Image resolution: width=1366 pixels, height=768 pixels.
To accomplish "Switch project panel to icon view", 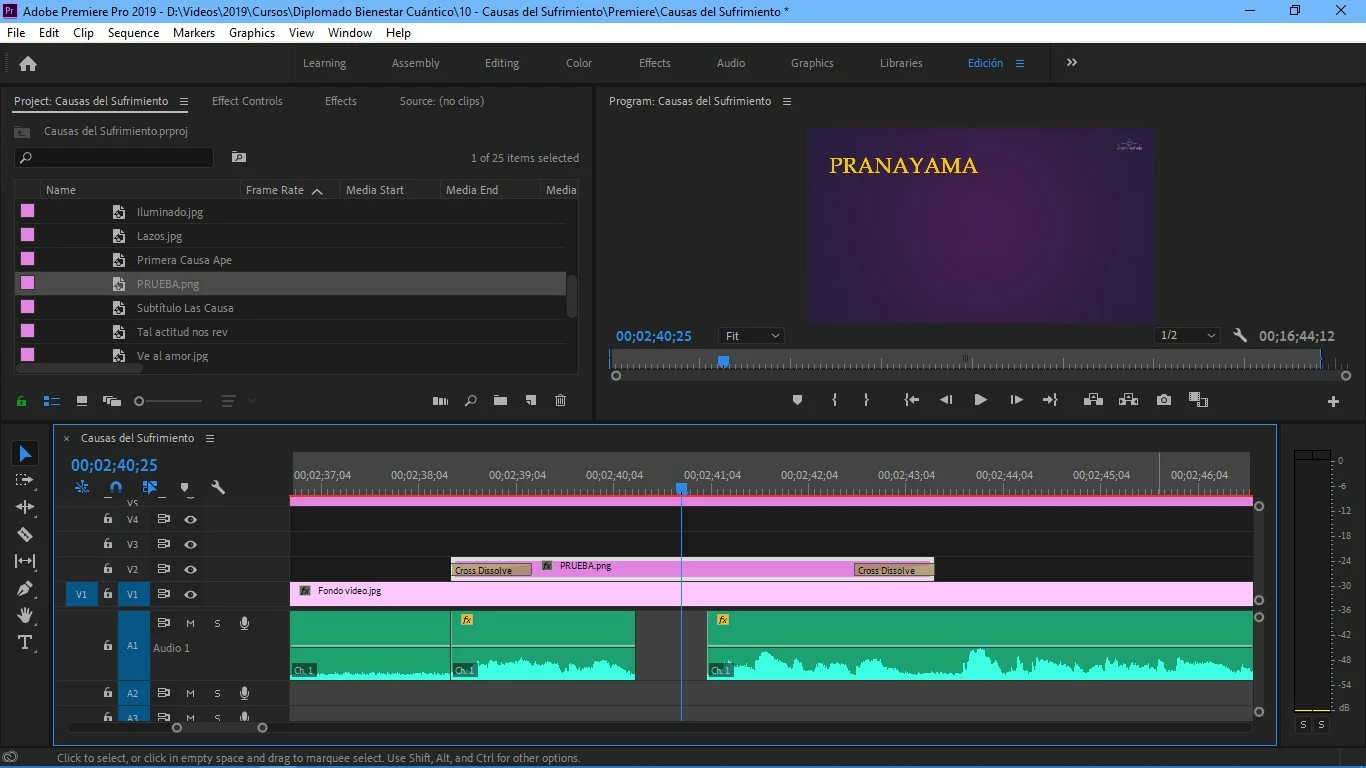I will click(x=82, y=401).
